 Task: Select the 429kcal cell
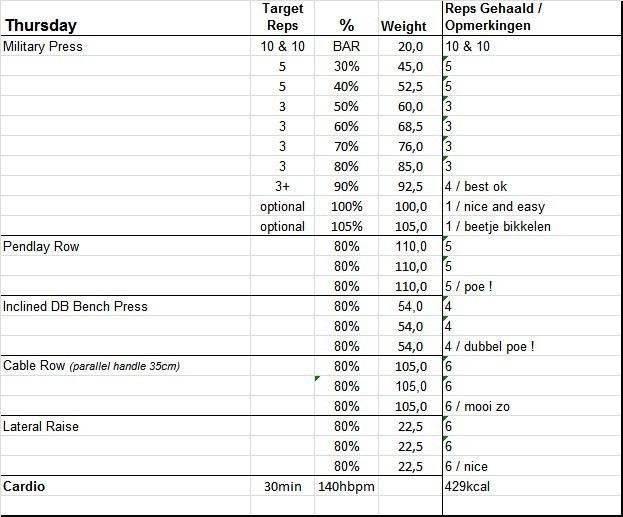(469, 487)
